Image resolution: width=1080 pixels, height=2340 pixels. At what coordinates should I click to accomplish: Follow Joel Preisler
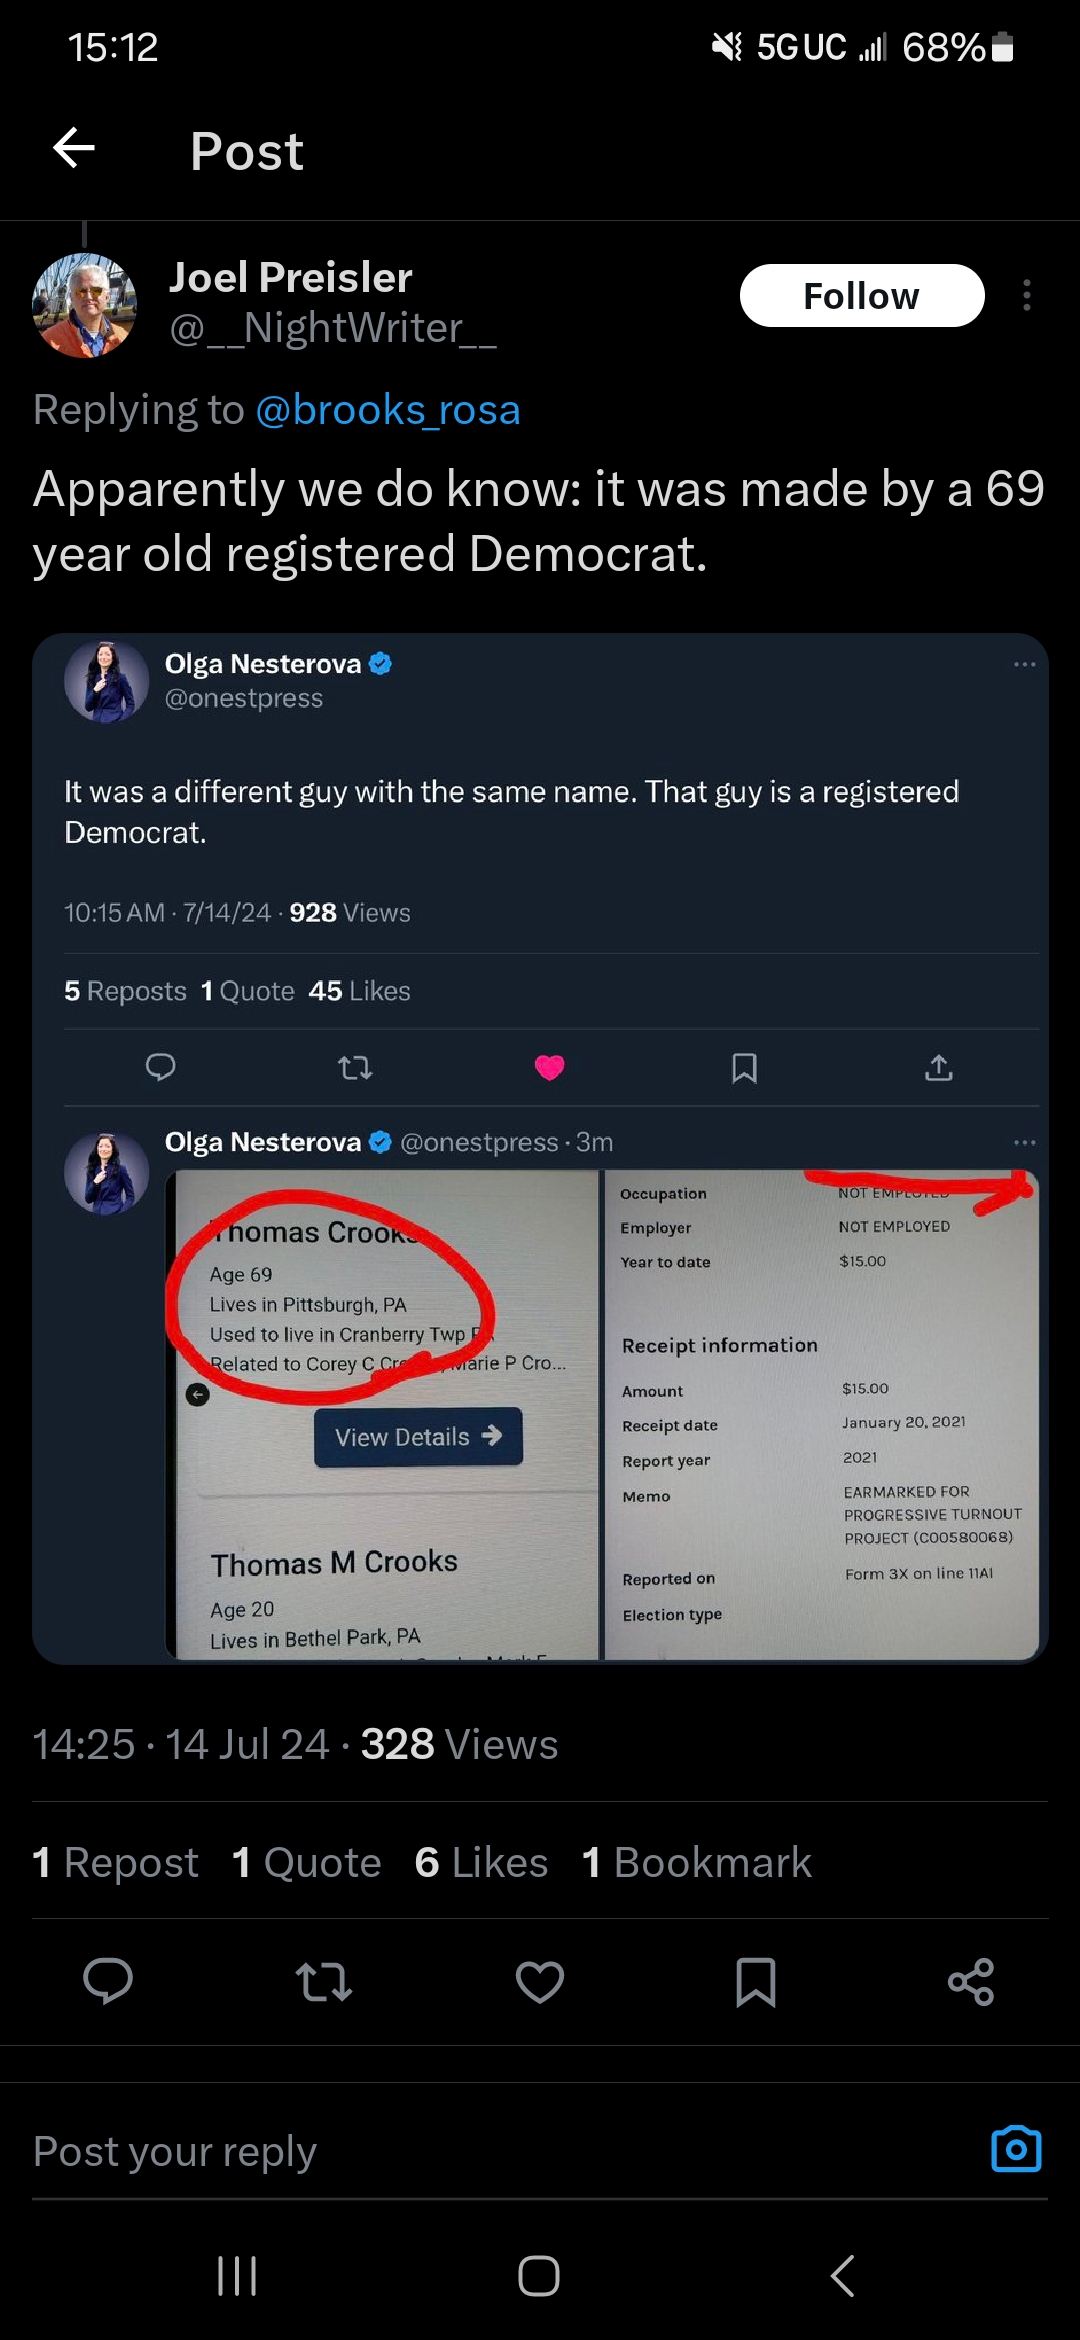[x=861, y=296]
